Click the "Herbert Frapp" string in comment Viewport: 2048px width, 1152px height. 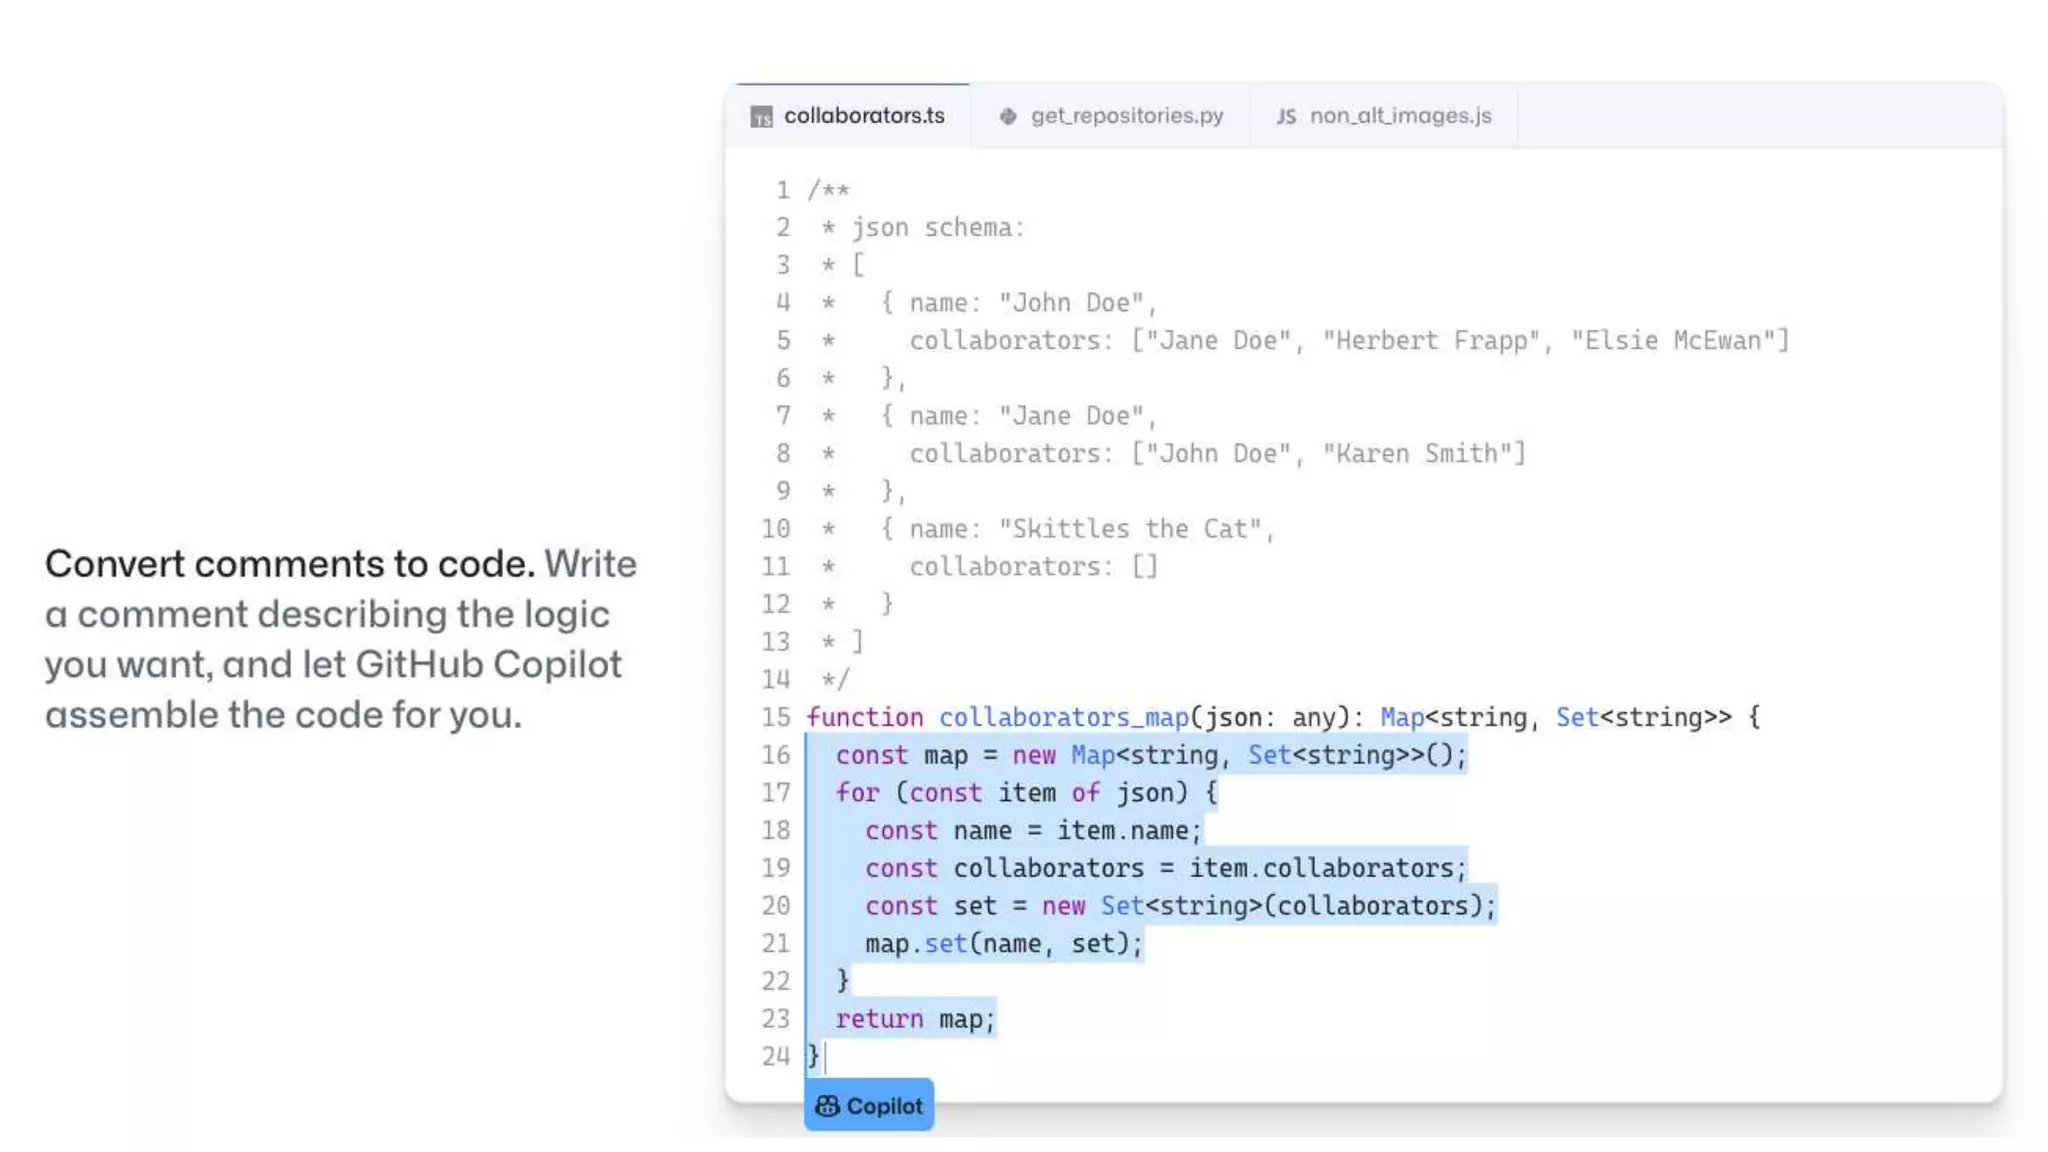1431,341
